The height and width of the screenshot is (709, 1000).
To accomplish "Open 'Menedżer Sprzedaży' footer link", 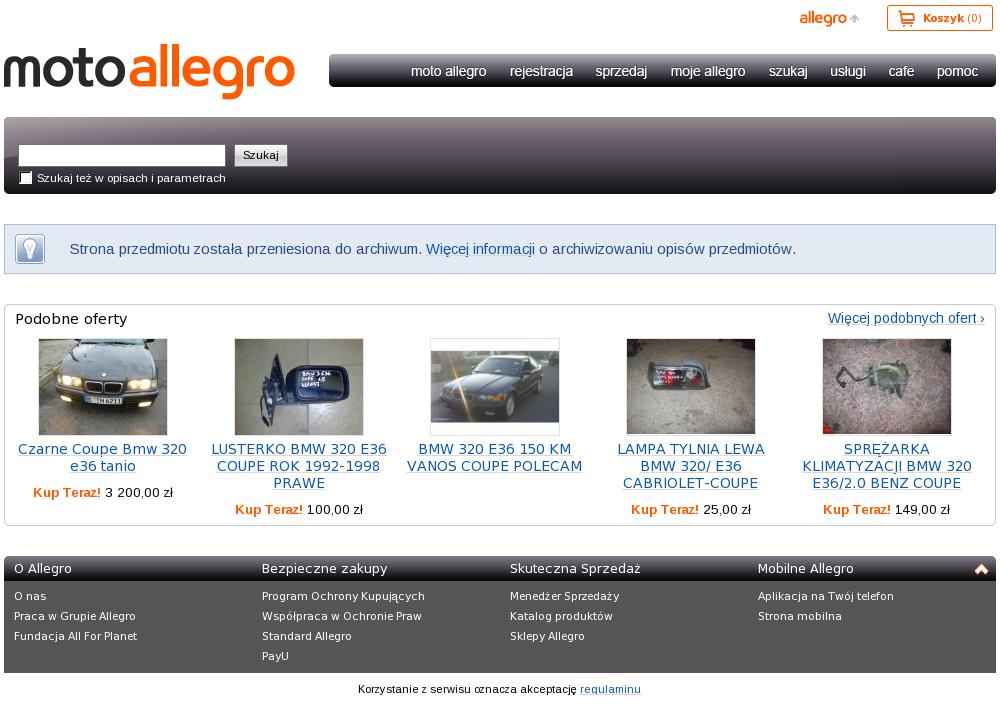I will [564, 596].
